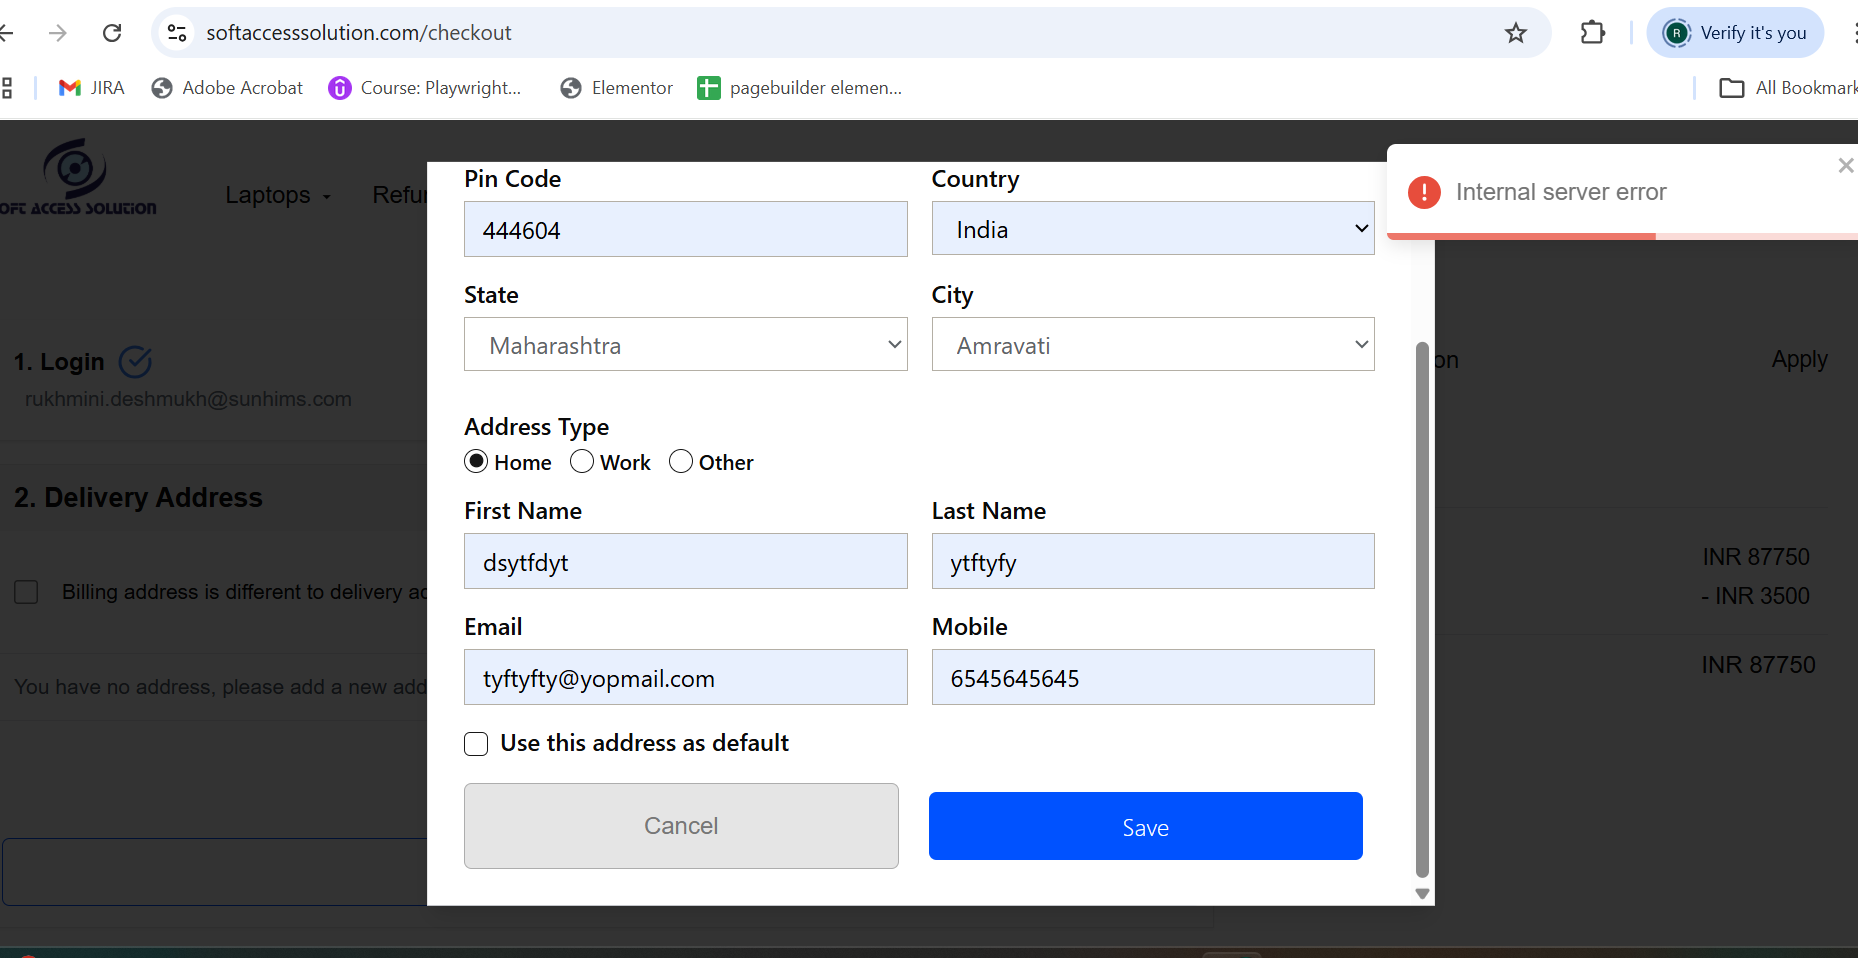Open the Country dropdown showing India
Viewport: 1858px width, 958px height.
[x=1153, y=229]
